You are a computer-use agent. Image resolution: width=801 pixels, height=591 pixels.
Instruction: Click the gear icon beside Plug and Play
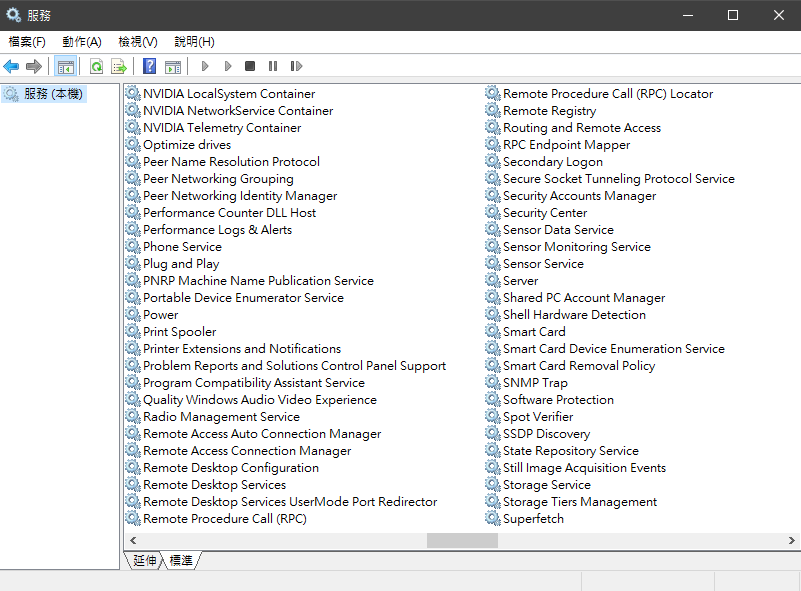[133, 264]
